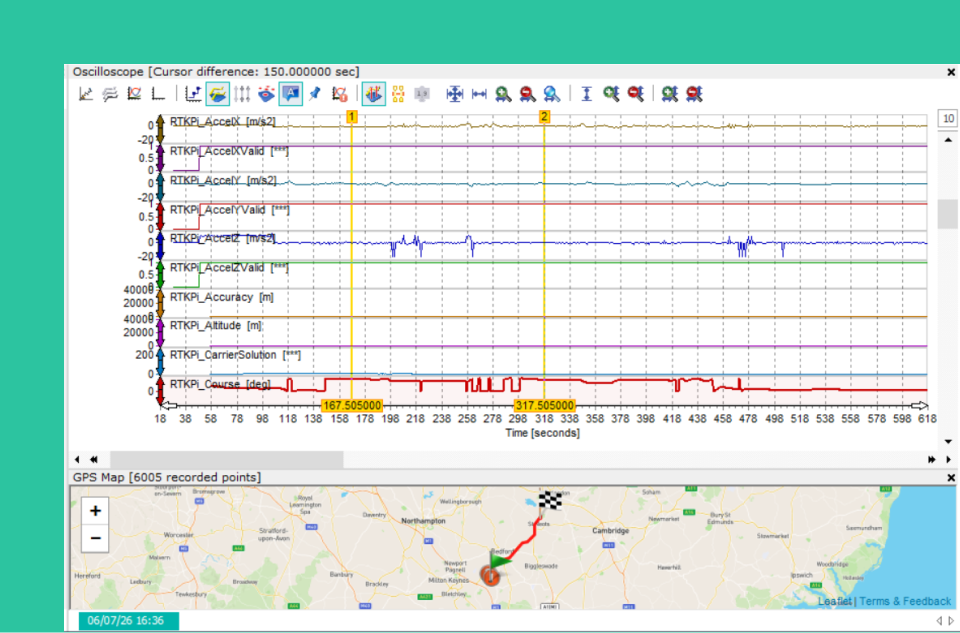The image size is (960, 633).
Task: Click the white right arrow on time axis
Action: click(920, 405)
